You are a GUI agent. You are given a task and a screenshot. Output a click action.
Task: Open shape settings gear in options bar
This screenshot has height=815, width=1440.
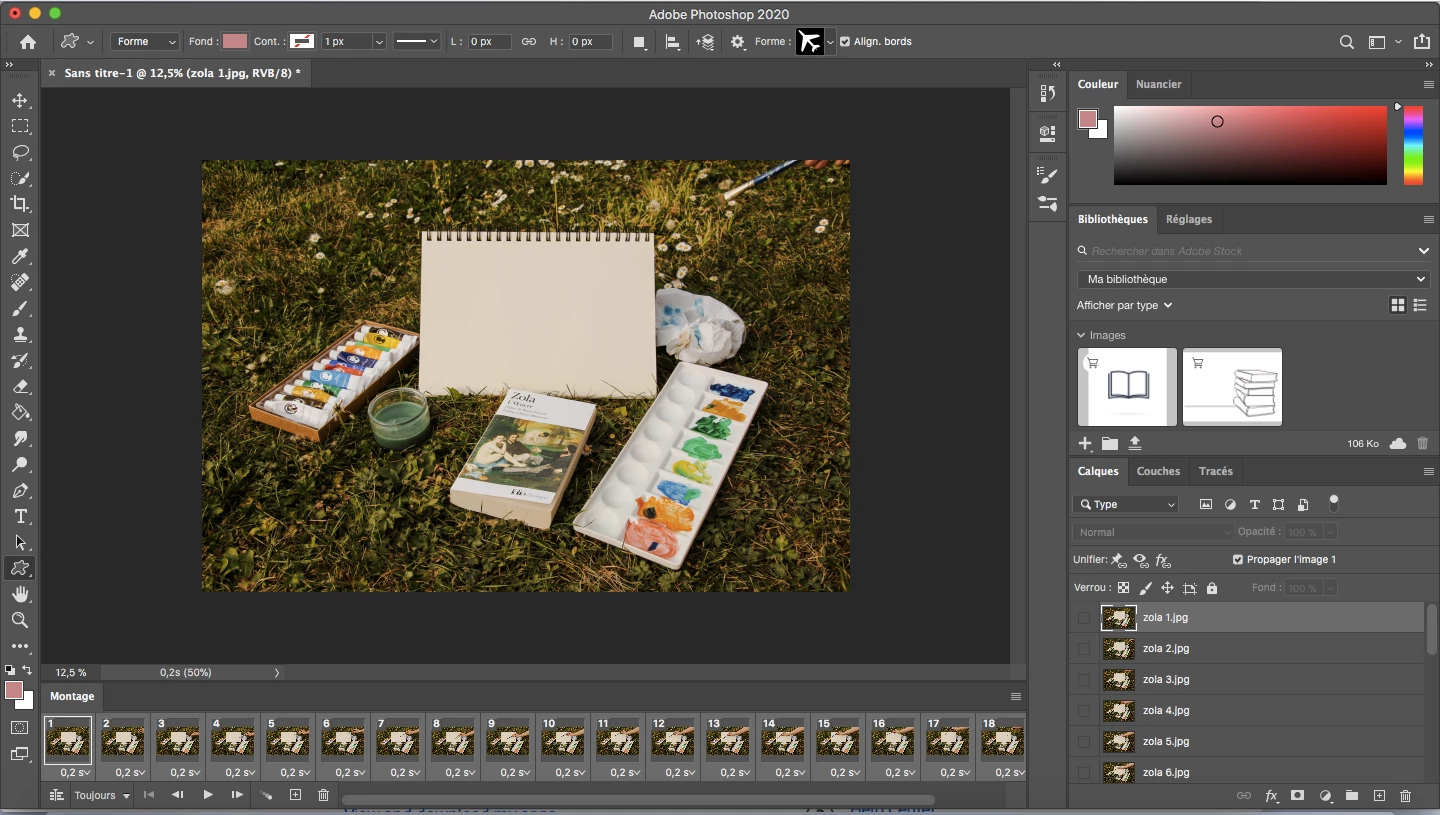coord(738,42)
